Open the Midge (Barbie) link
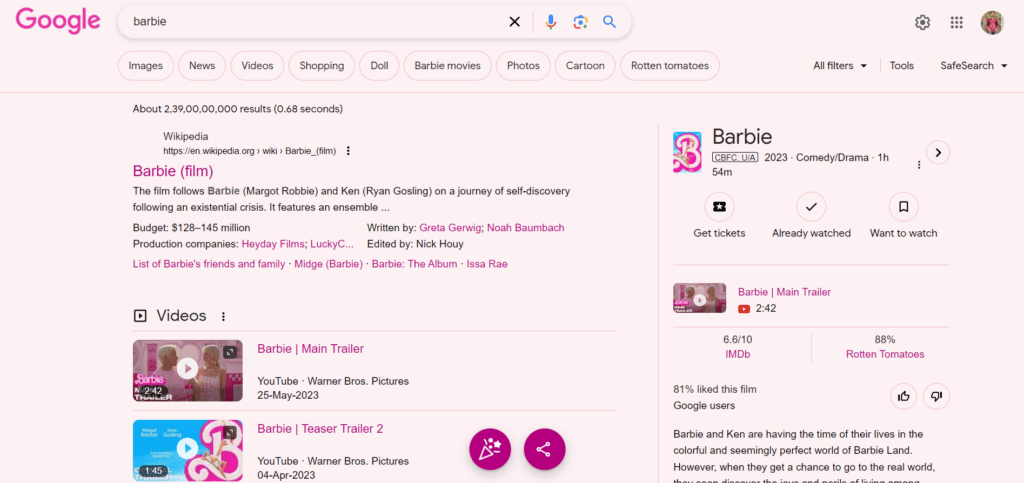This screenshot has width=1024, height=483. tap(328, 264)
